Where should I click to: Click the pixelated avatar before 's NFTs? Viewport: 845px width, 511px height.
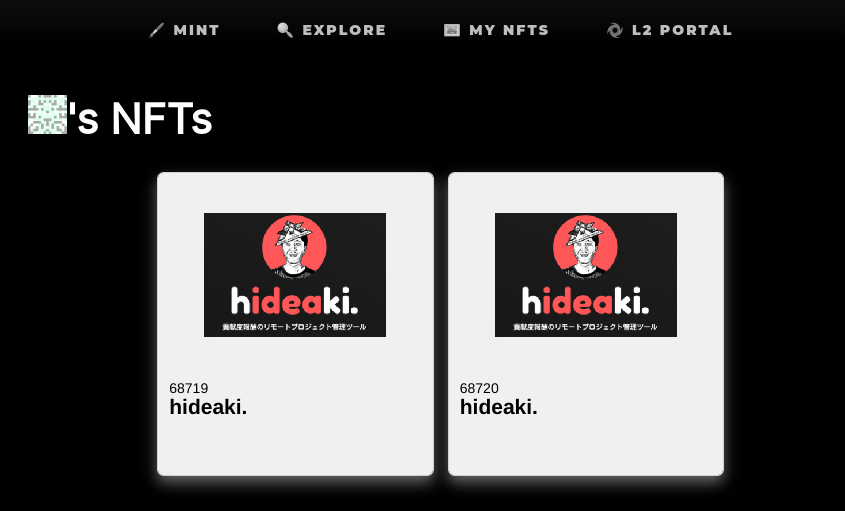(47, 114)
